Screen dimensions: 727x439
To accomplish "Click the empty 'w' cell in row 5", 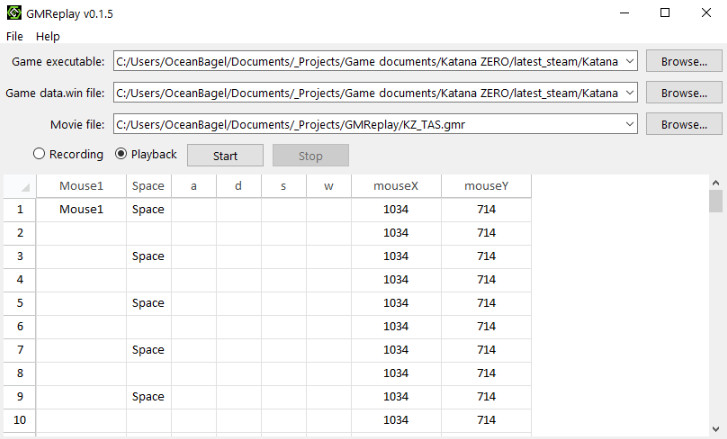I will [329, 303].
